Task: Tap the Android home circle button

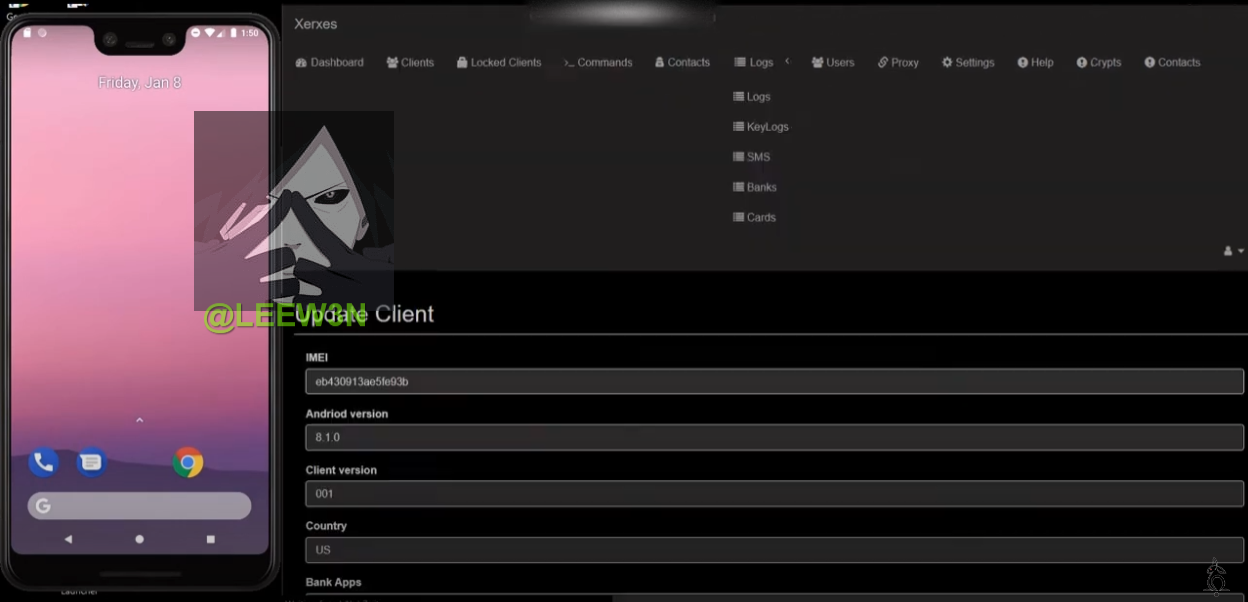Action: [139, 539]
